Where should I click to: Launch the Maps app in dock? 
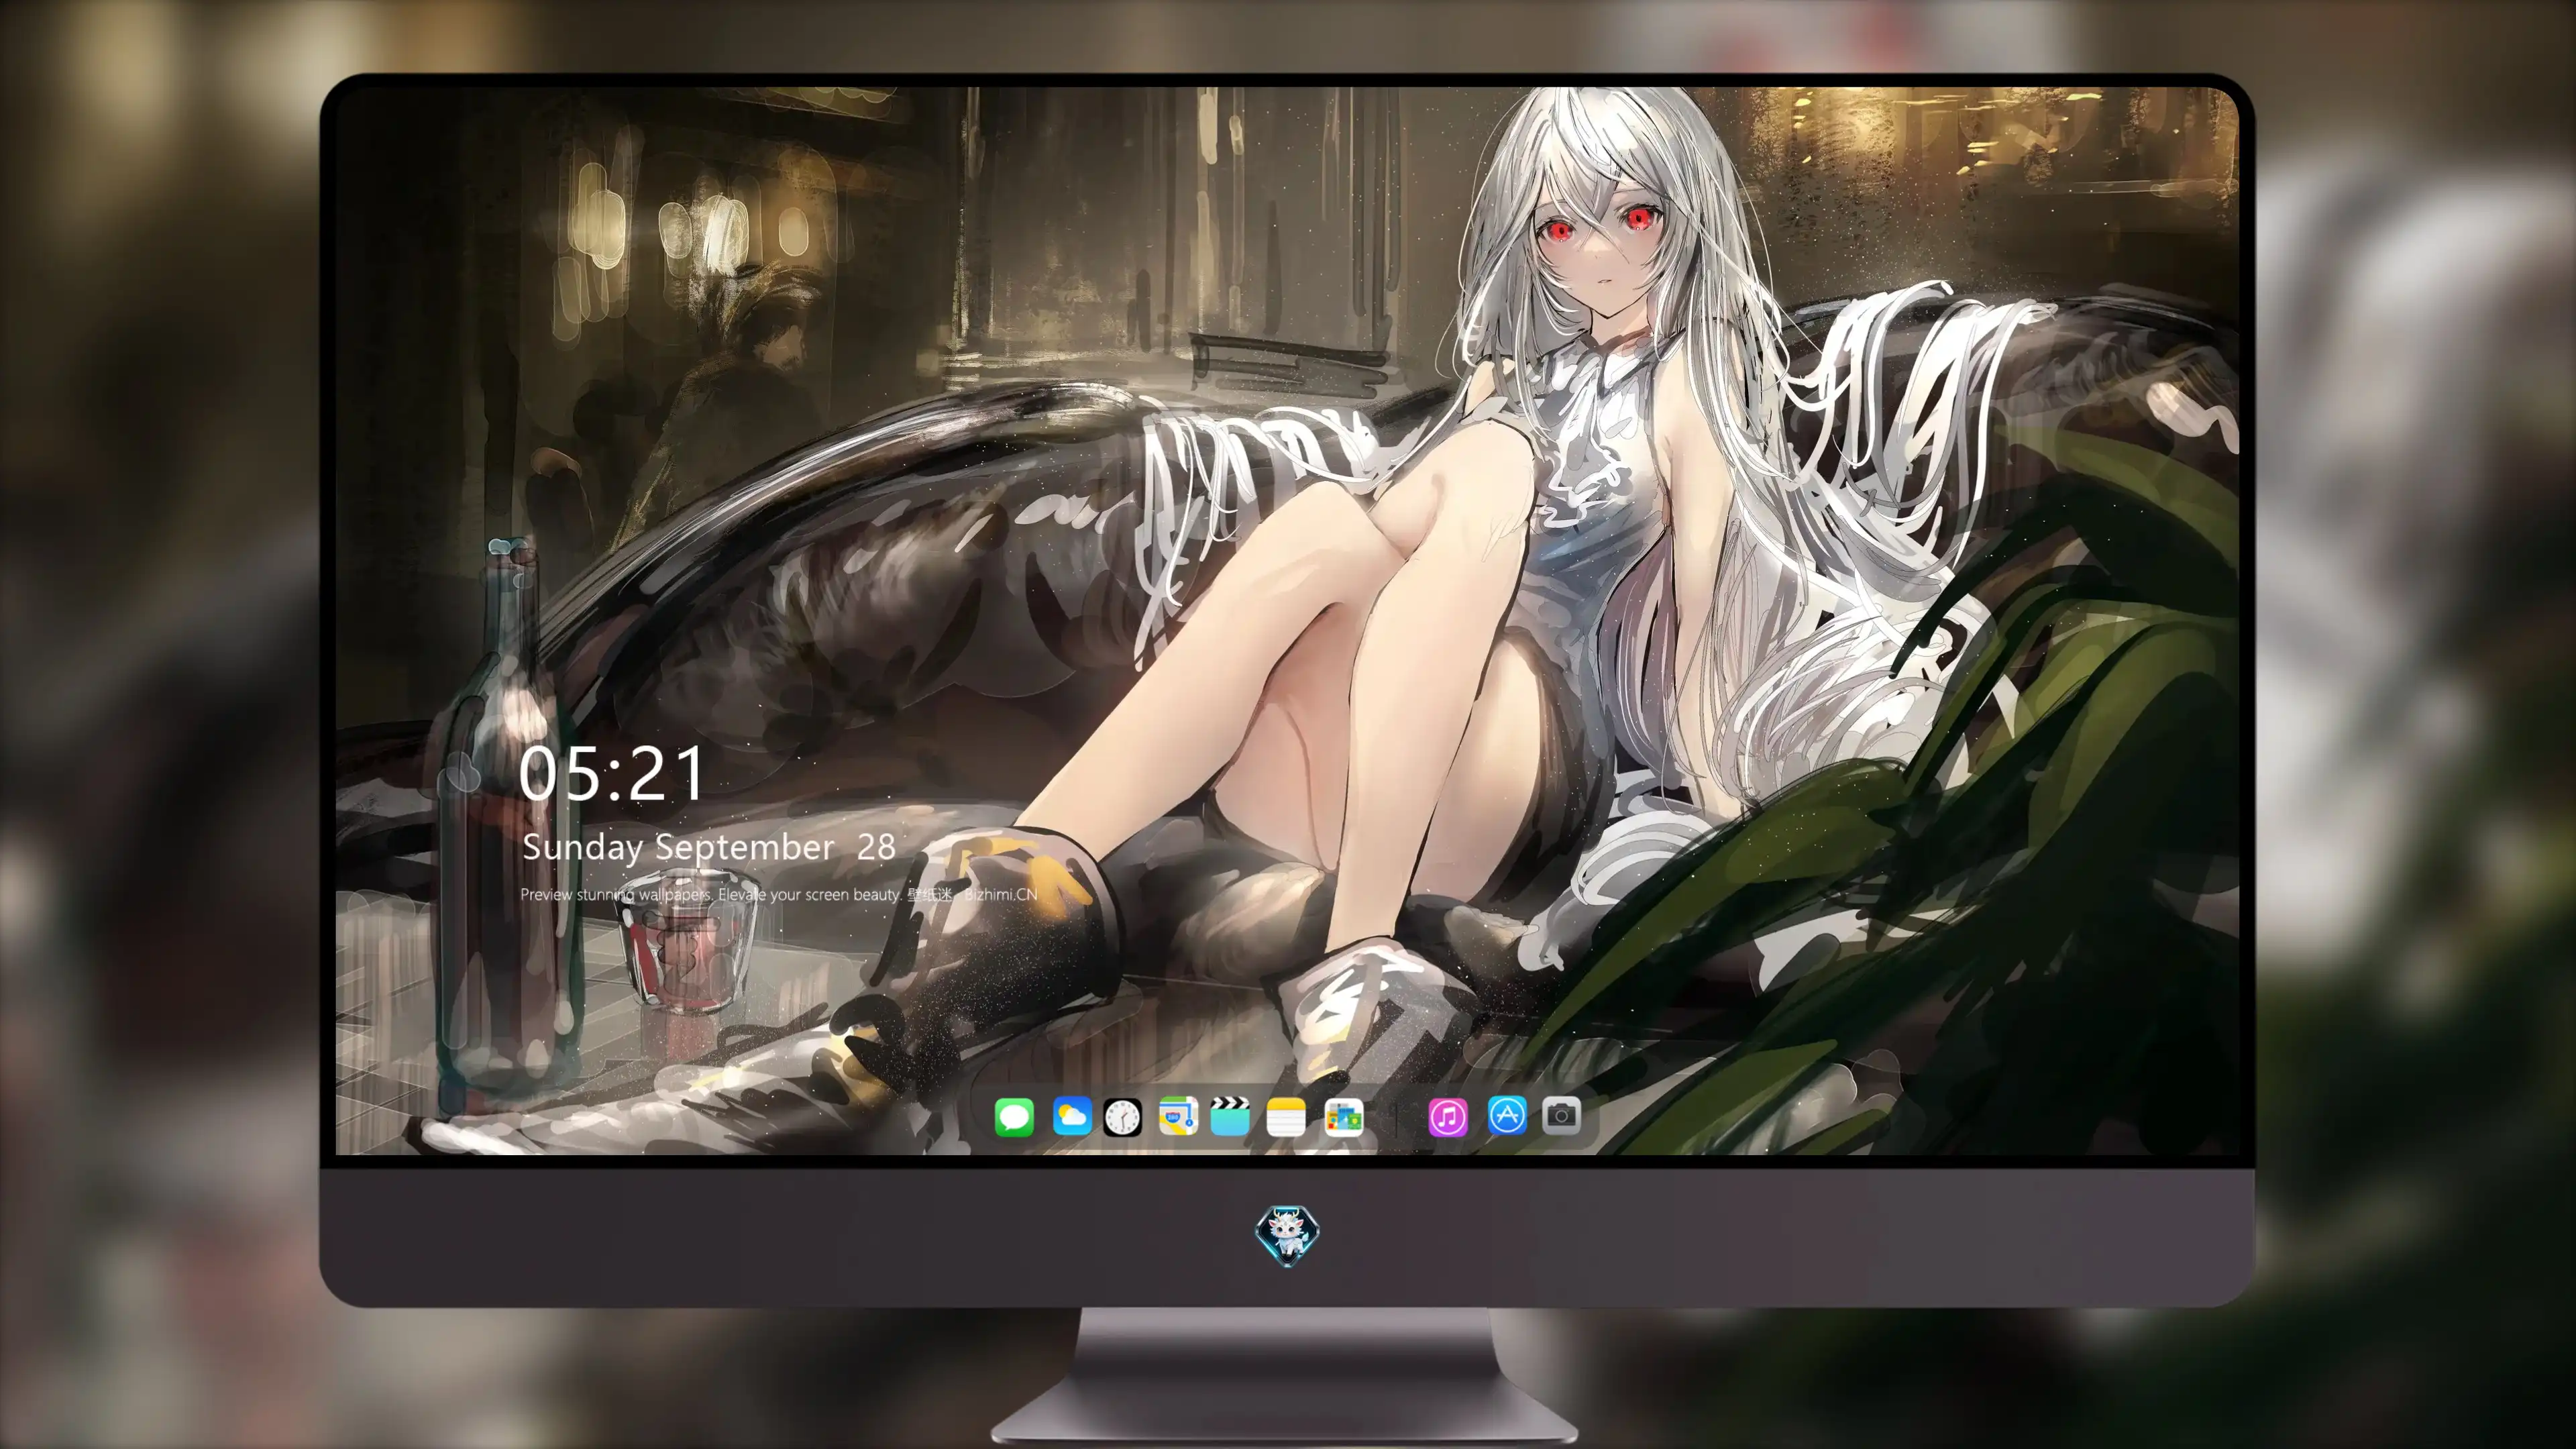pos(1177,1116)
